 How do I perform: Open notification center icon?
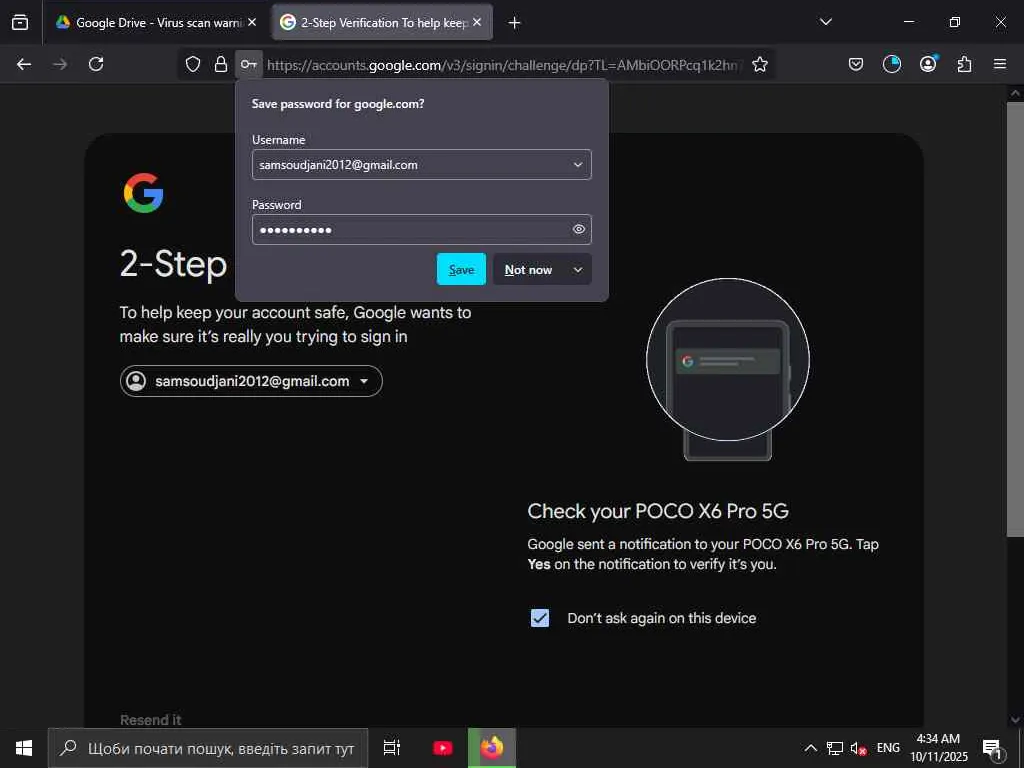993,748
